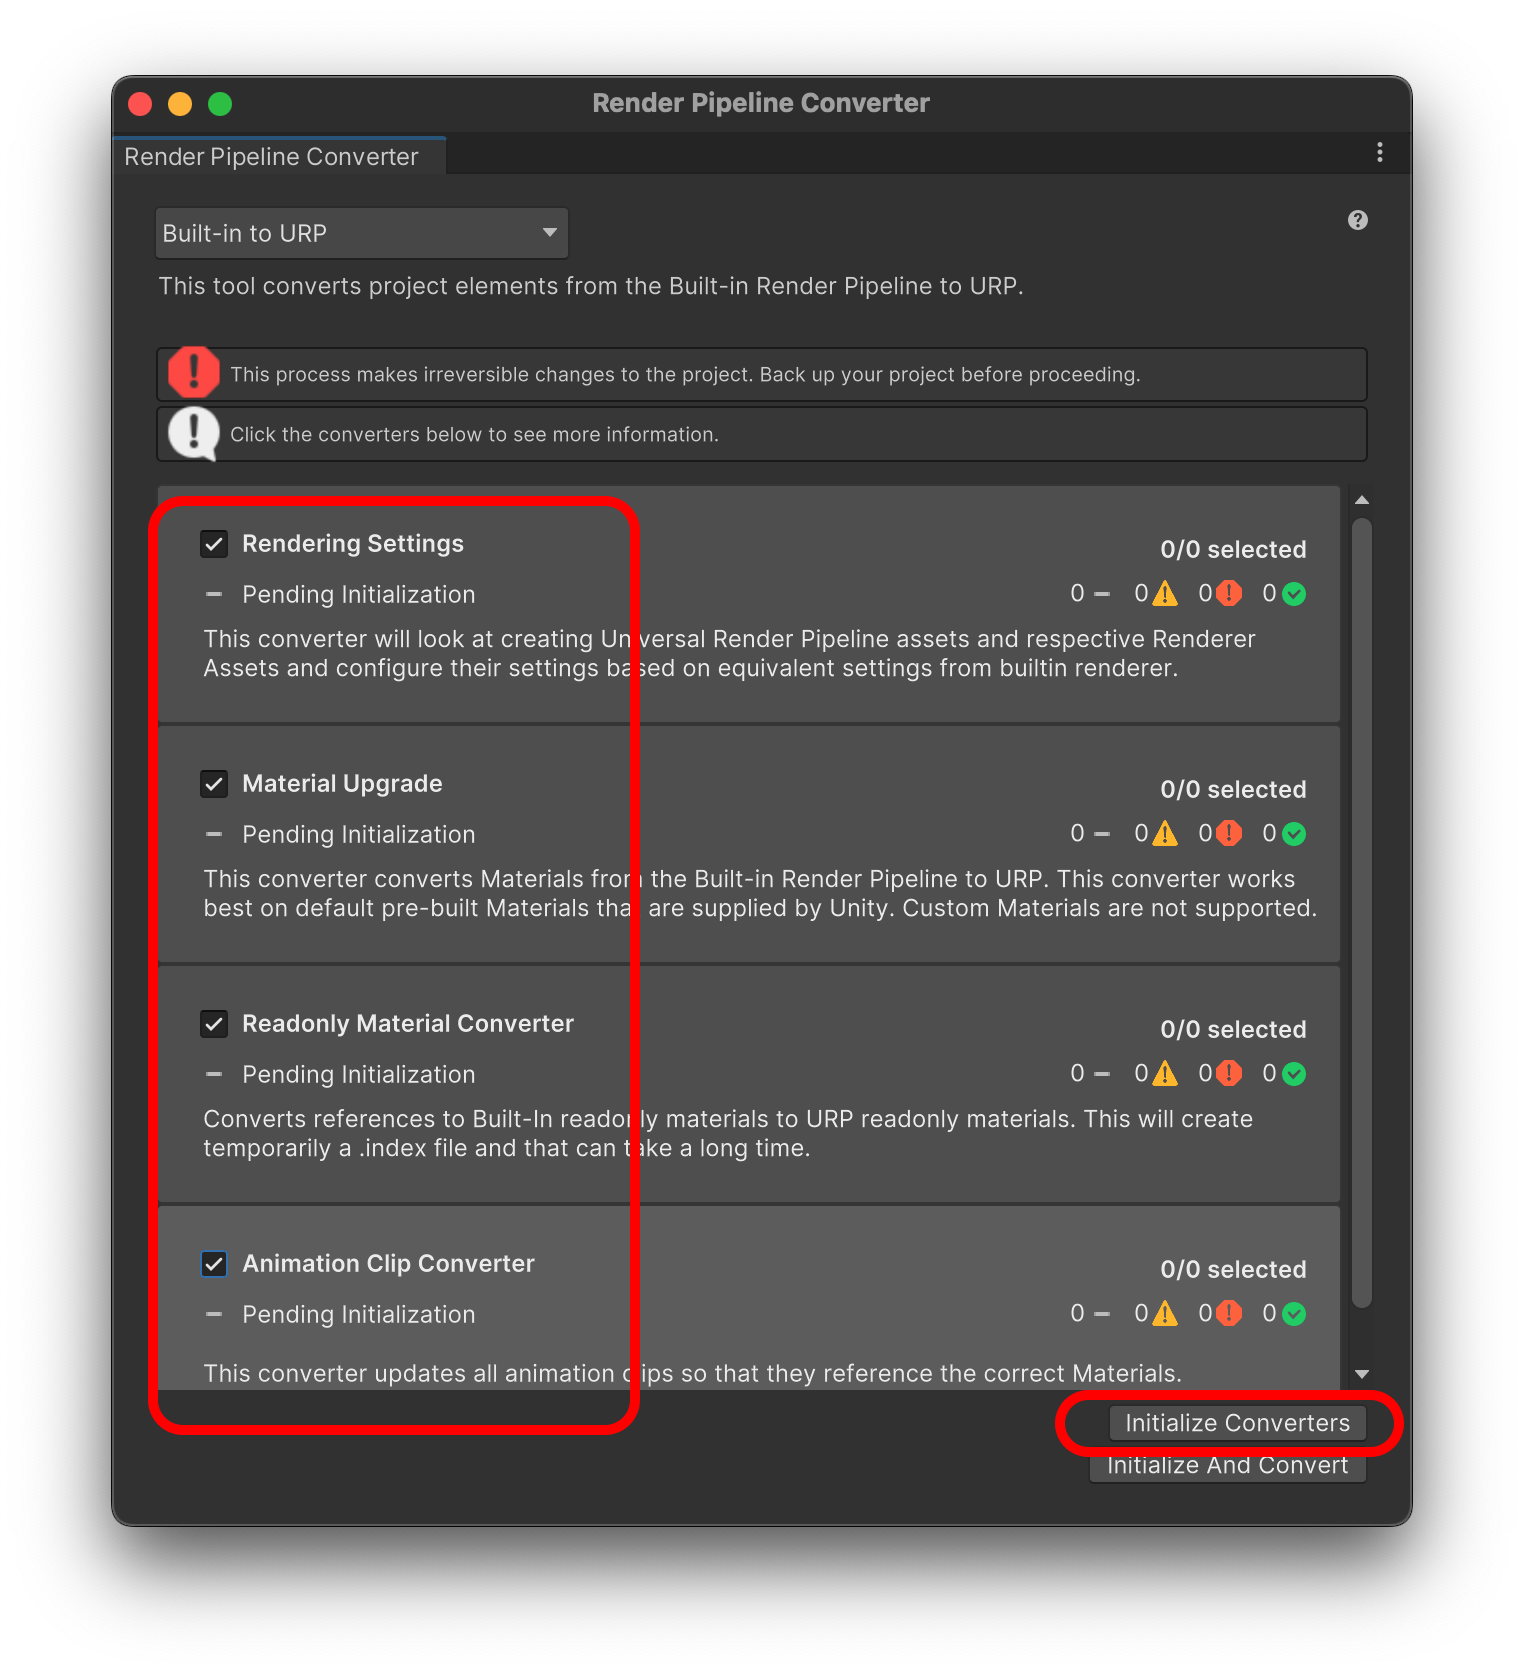This screenshot has width=1524, height=1674.
Task: Click Material Upgrade 0/0 selected label
Action: pos(1233,789)
